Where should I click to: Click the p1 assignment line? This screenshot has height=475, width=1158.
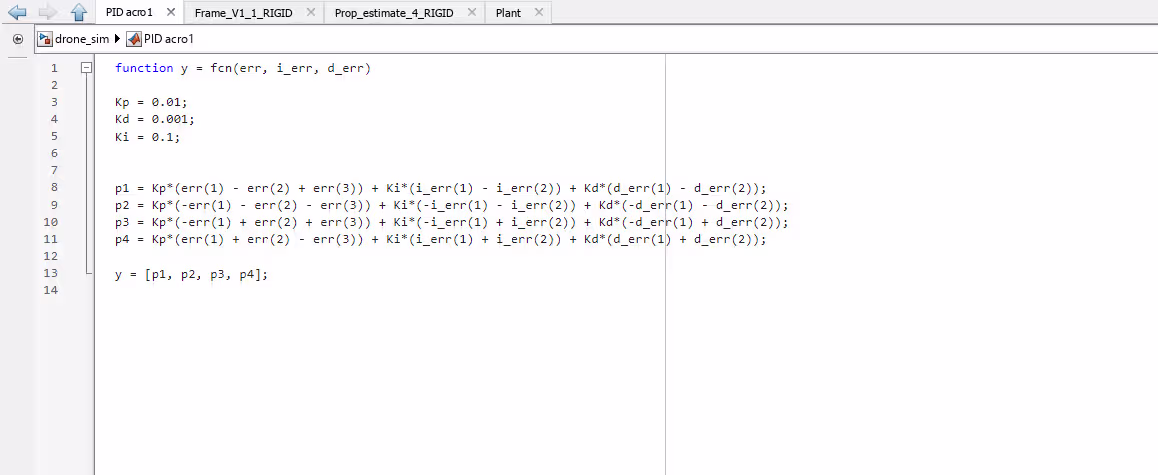[441, 188]
